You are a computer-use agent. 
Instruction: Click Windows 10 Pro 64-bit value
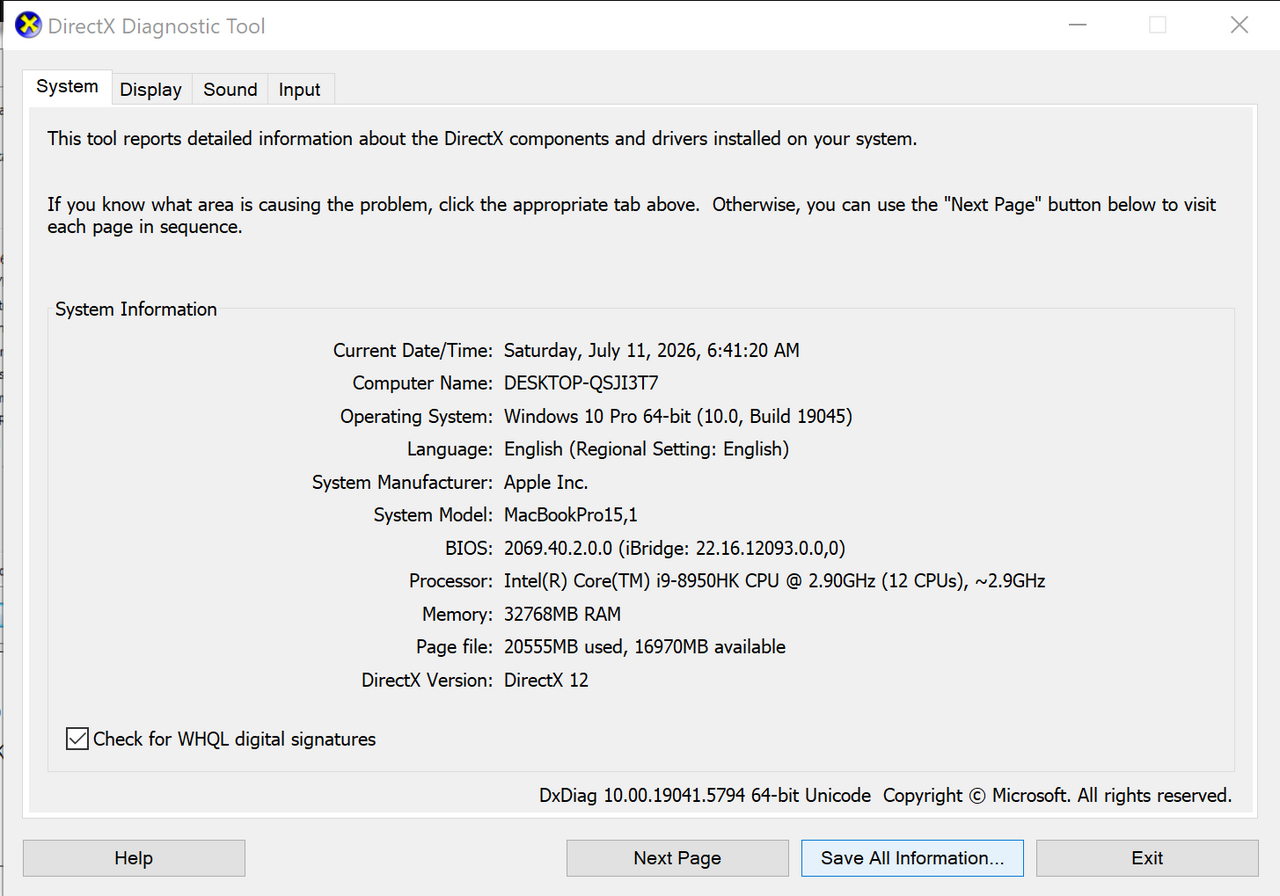678,416
